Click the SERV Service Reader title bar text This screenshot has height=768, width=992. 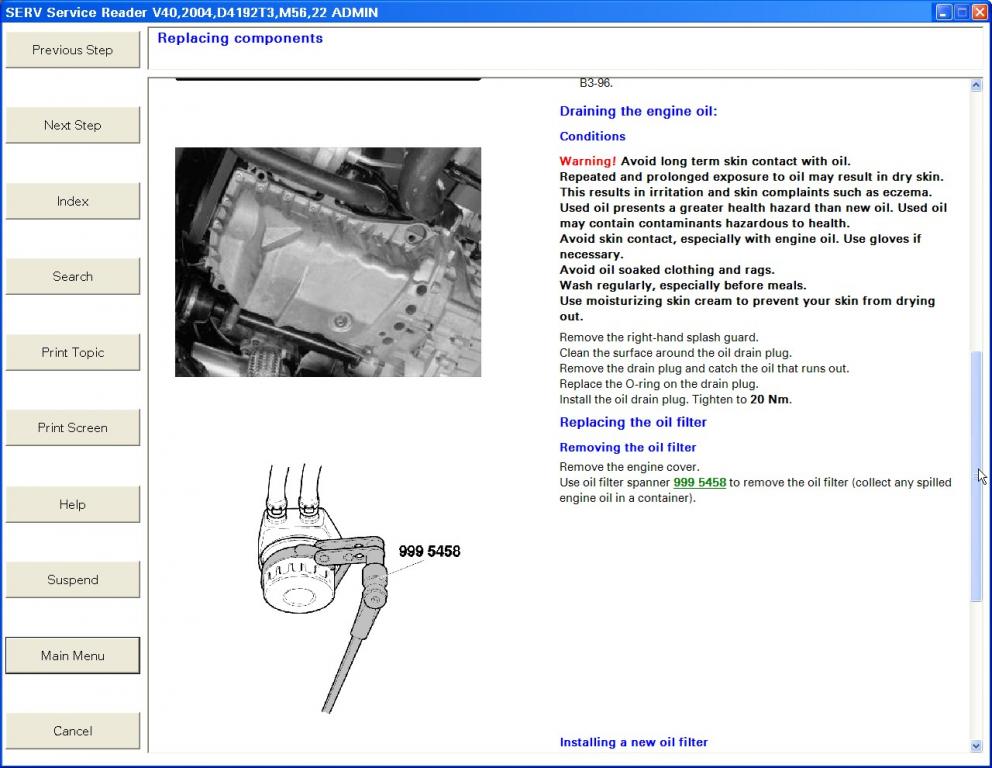(192, 12)
